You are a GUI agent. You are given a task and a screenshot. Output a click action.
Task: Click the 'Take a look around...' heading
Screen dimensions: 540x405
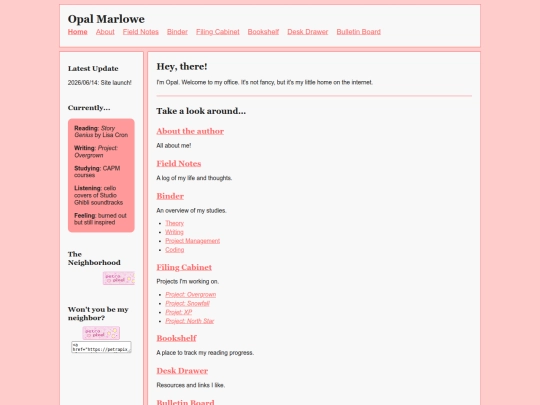[201, 111]
